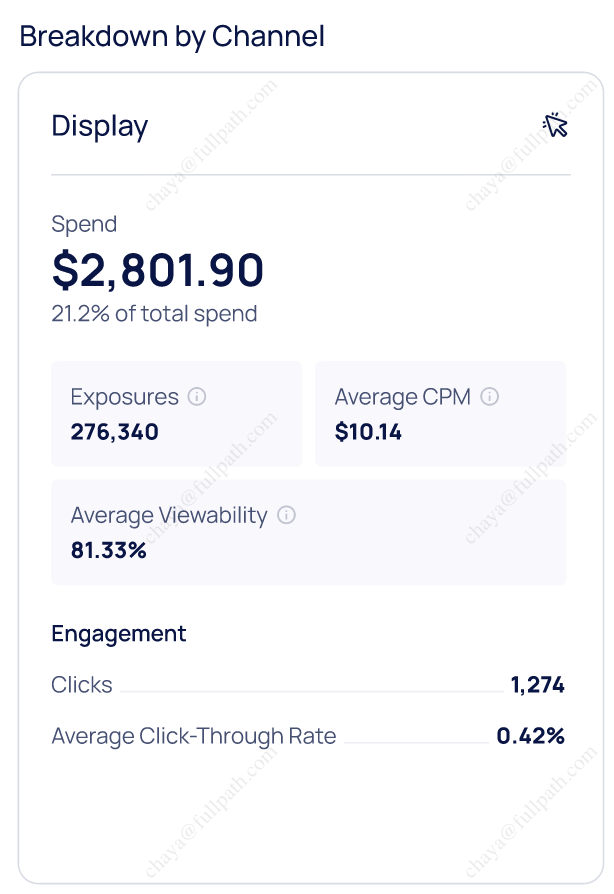Image resolution: width=614 pixels, height=894 pixels.
Task: Click the Spend label
Action: [84, 224]
